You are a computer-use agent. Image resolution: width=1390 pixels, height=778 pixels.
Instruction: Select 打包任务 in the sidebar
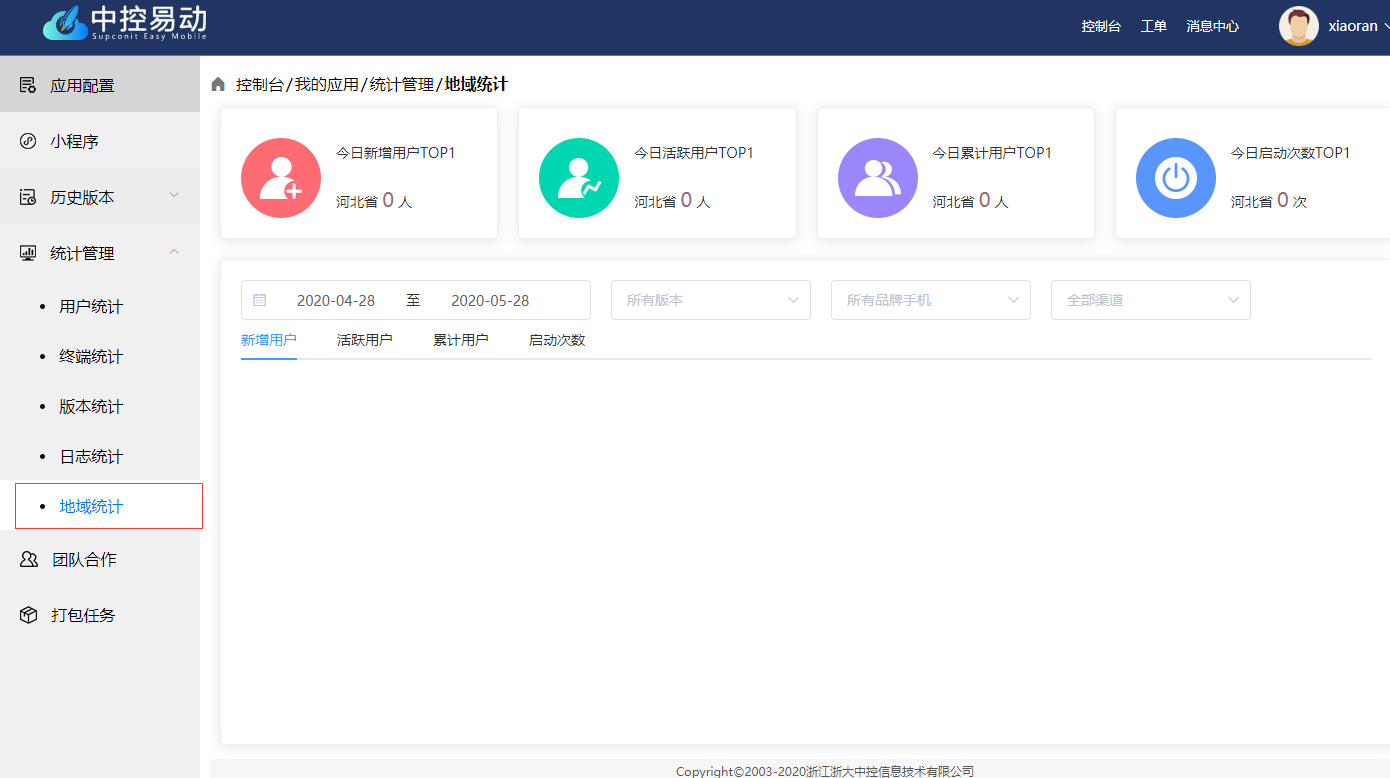click(100, 615)
